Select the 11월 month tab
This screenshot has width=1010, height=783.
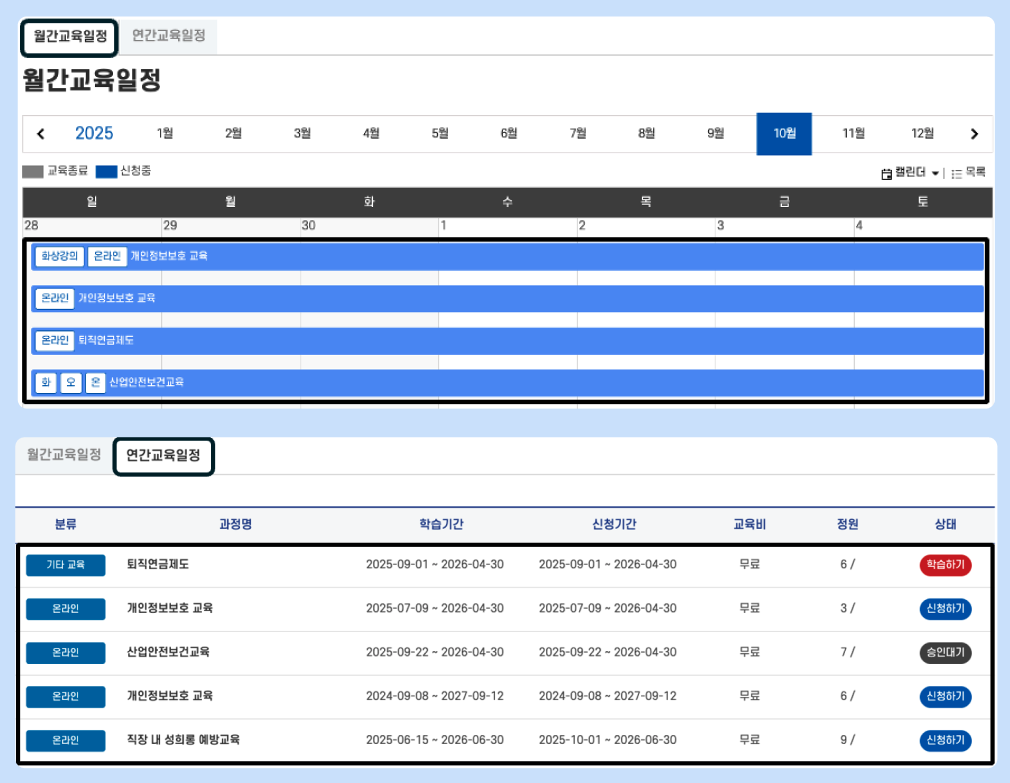click(x=853, y=134)
